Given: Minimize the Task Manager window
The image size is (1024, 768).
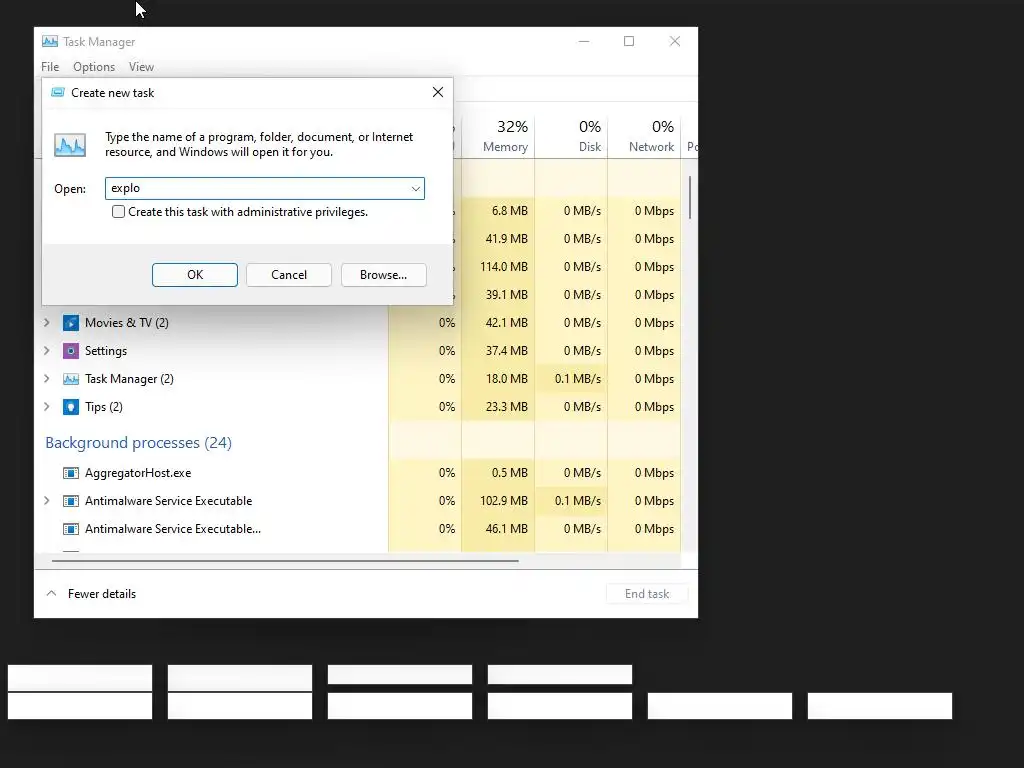Looking at the screenshot, I should [584, 41].
